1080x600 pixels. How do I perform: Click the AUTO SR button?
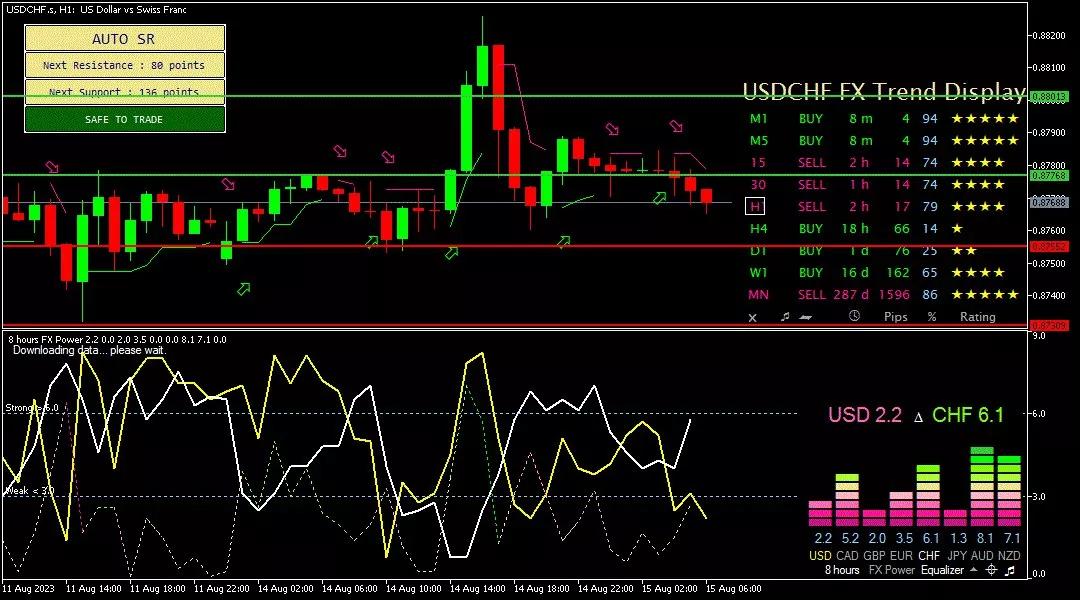click(125, 39)
